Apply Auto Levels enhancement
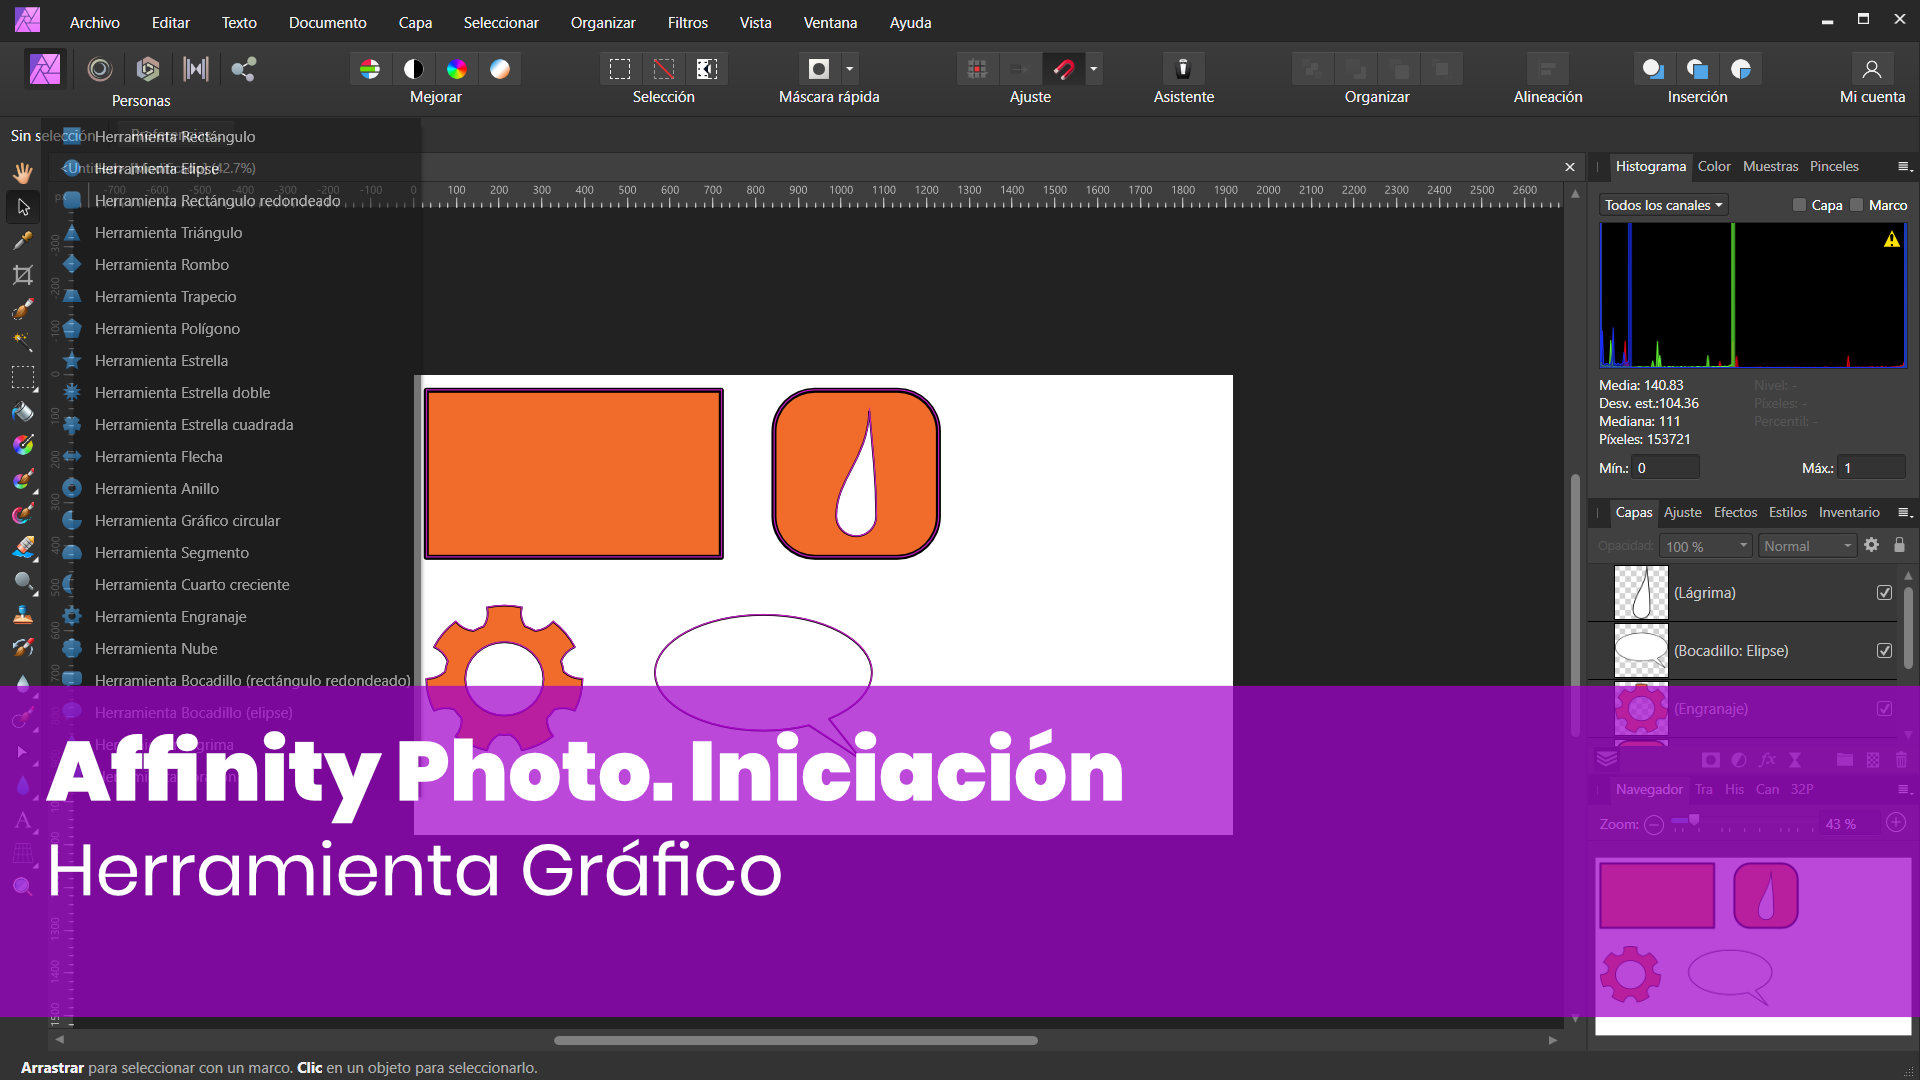1920x1080 pixels. (370, 69)
